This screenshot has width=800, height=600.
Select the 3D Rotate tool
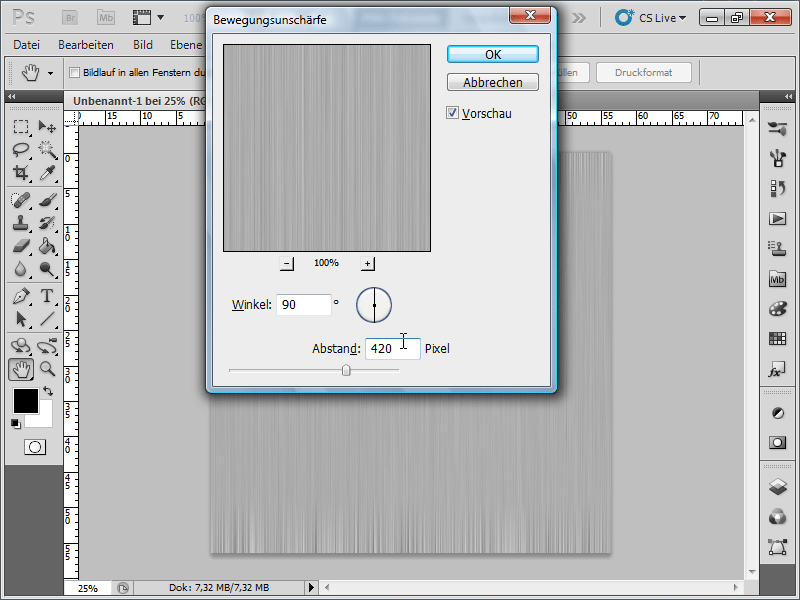coord(21,346)
